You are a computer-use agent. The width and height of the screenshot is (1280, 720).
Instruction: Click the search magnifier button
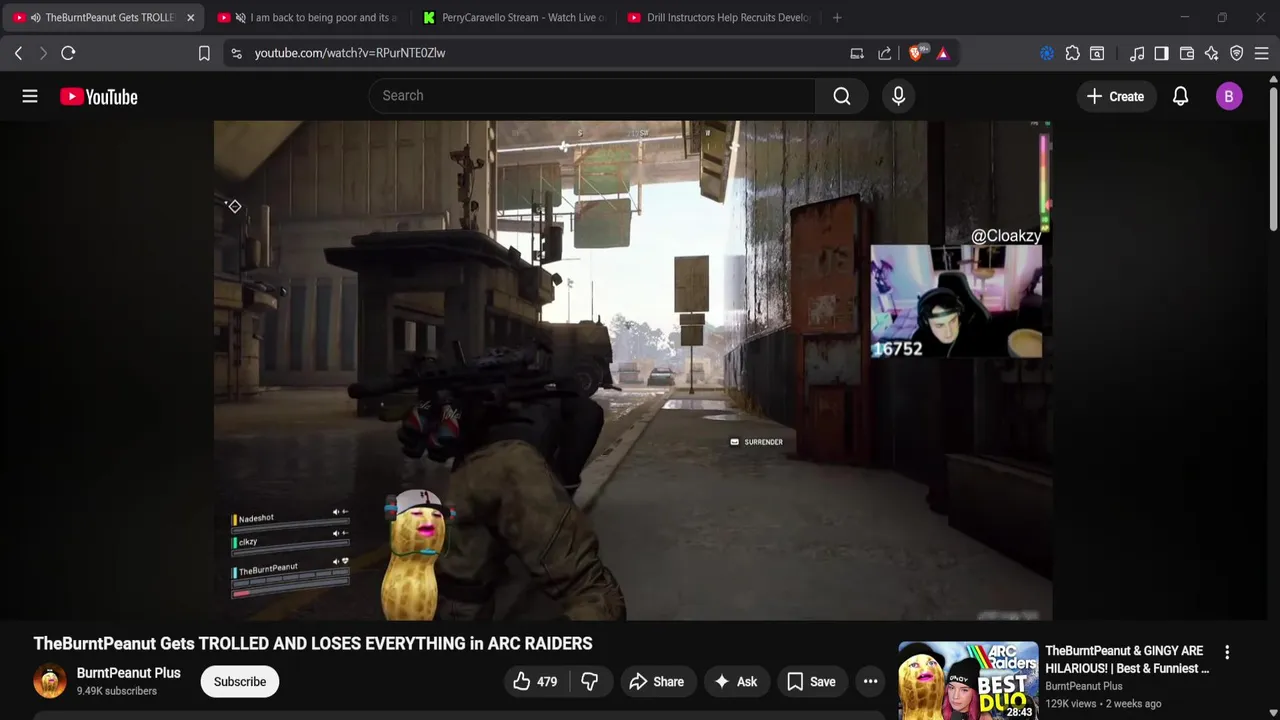click(x=842, y=96)
